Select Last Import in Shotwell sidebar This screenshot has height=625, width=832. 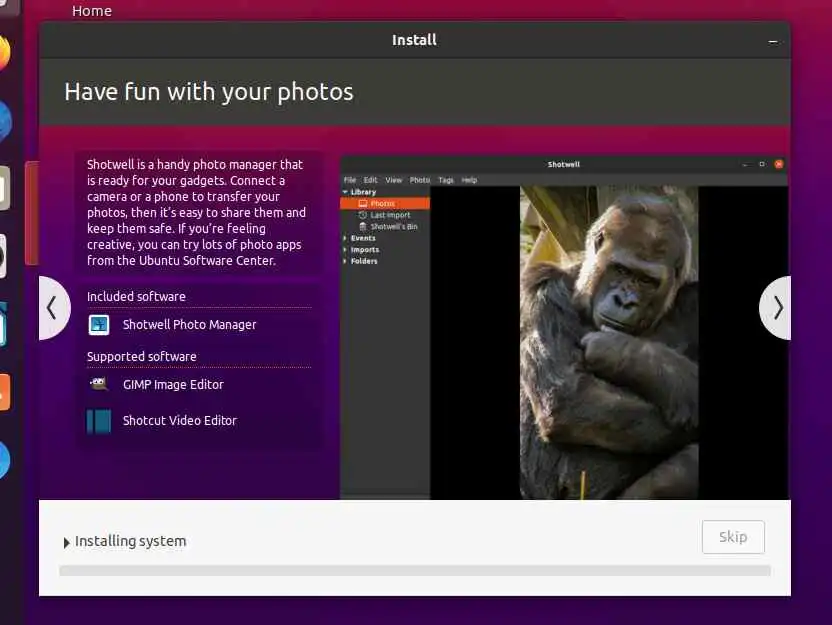(390, 215)
